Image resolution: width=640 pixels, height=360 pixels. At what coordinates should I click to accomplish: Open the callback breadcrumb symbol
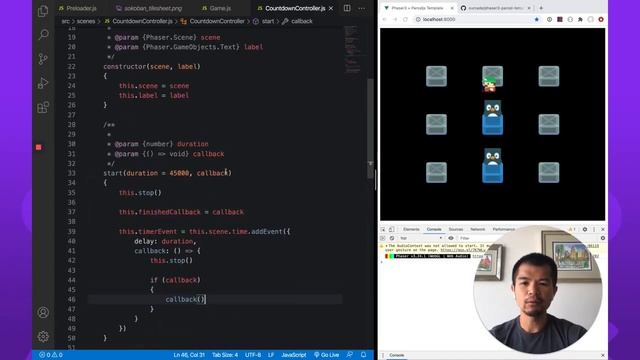point(297,21)
